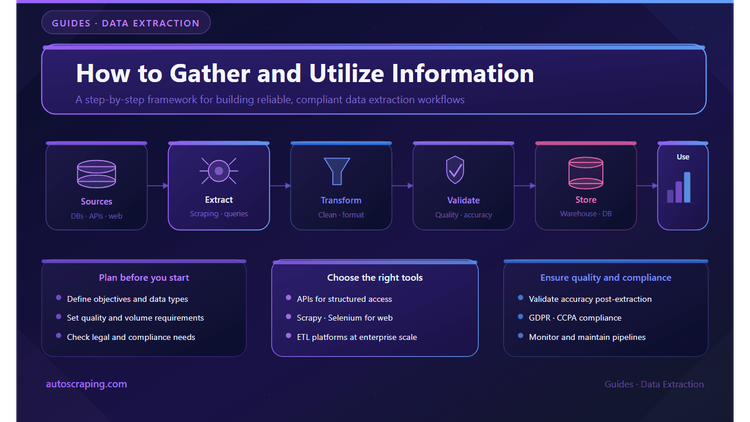Click the Use bar chart icon

pos(679,187)
